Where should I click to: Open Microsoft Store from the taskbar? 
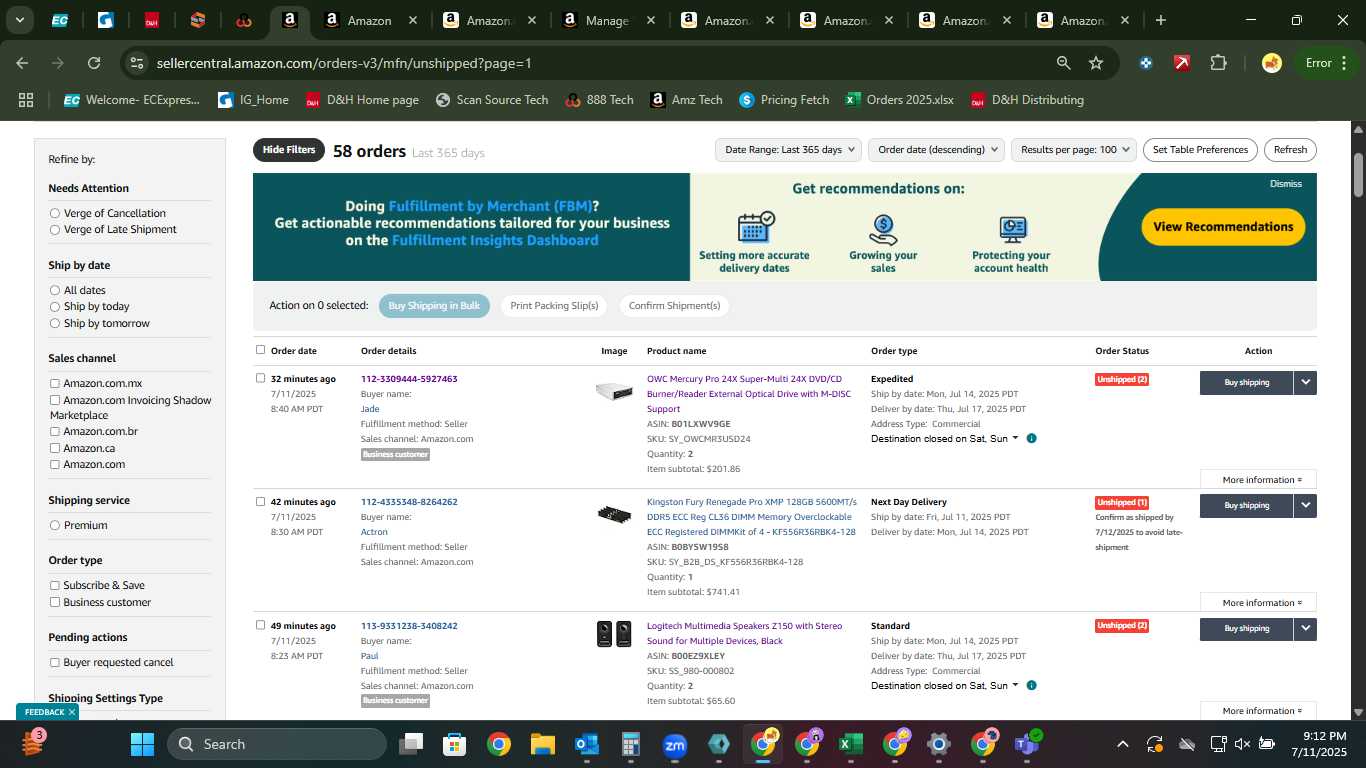pyautogui.click(x=455, y=744)
